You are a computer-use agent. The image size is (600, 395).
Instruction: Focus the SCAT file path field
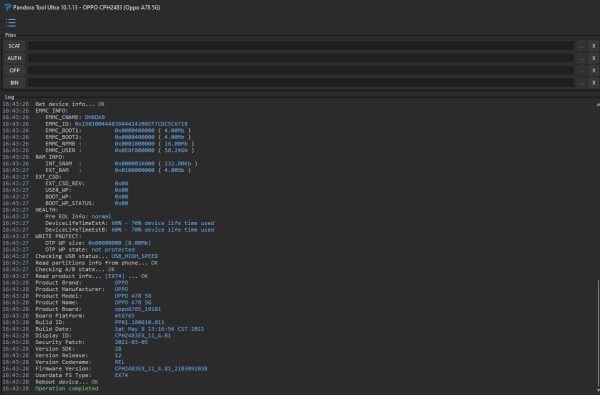coord(300,46)
